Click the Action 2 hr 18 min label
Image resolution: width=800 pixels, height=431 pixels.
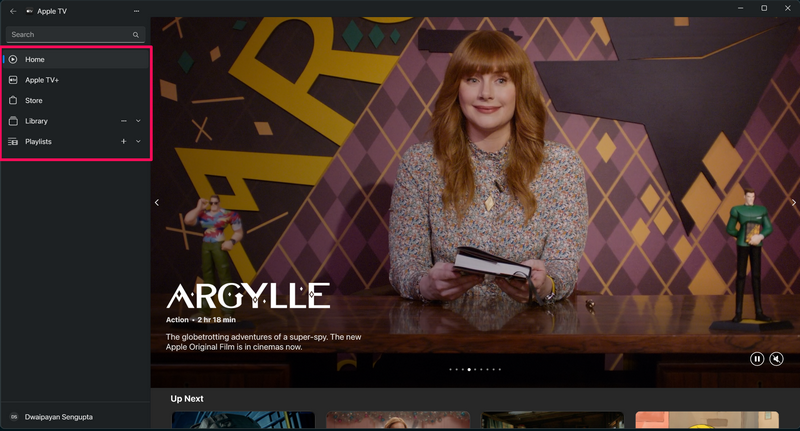(x=201, y=320)
